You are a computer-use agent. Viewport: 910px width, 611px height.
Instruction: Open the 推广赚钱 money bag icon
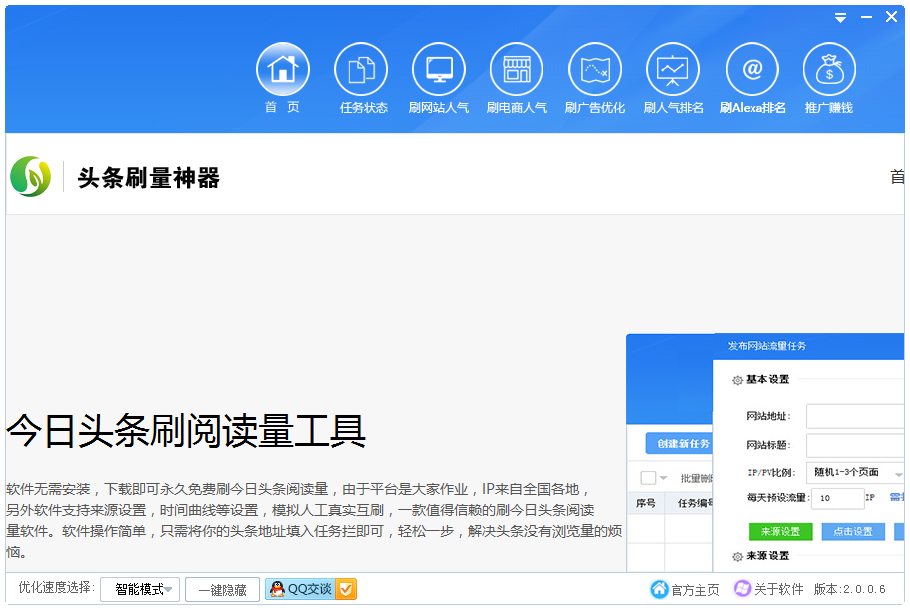pyautogui.click(x=829, y=69)
